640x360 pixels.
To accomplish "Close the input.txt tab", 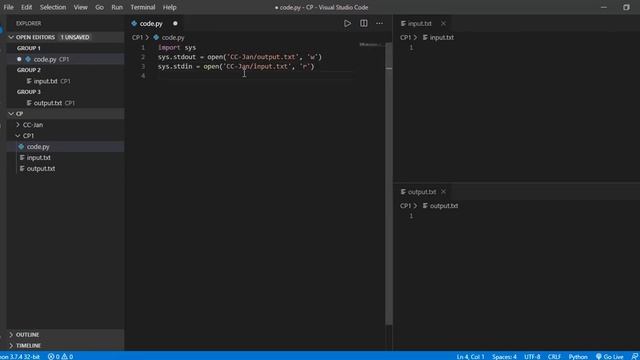I will click(x=443, y=24).
